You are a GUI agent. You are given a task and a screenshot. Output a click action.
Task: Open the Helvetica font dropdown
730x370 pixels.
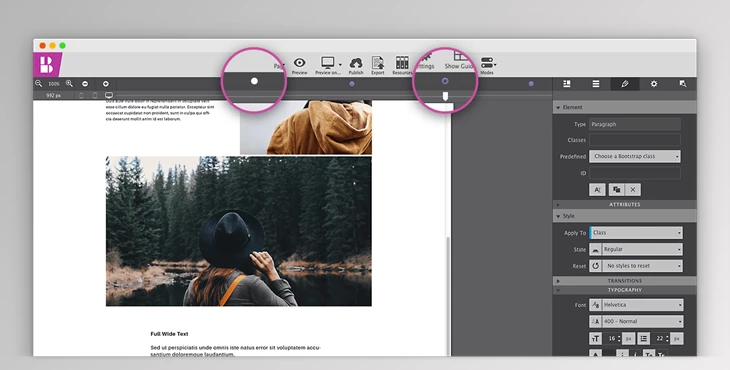point(642,305)
